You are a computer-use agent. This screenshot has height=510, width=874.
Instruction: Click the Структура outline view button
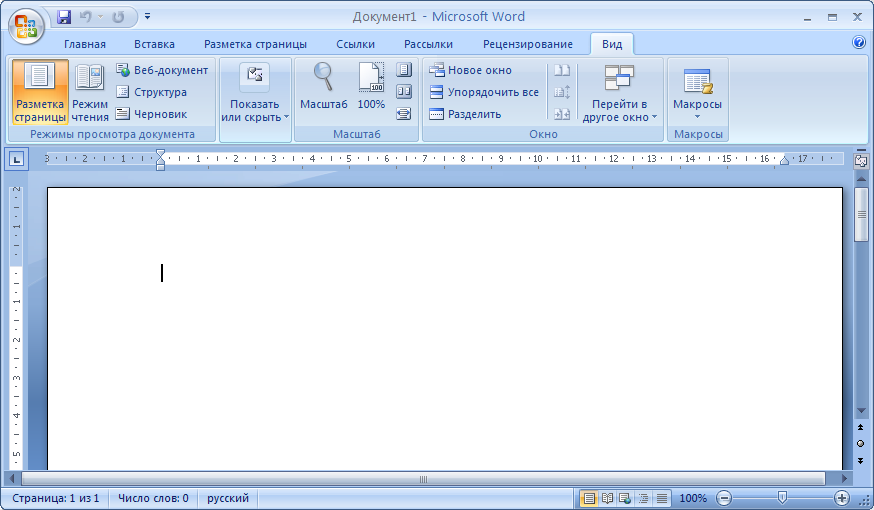click(151, 92)
